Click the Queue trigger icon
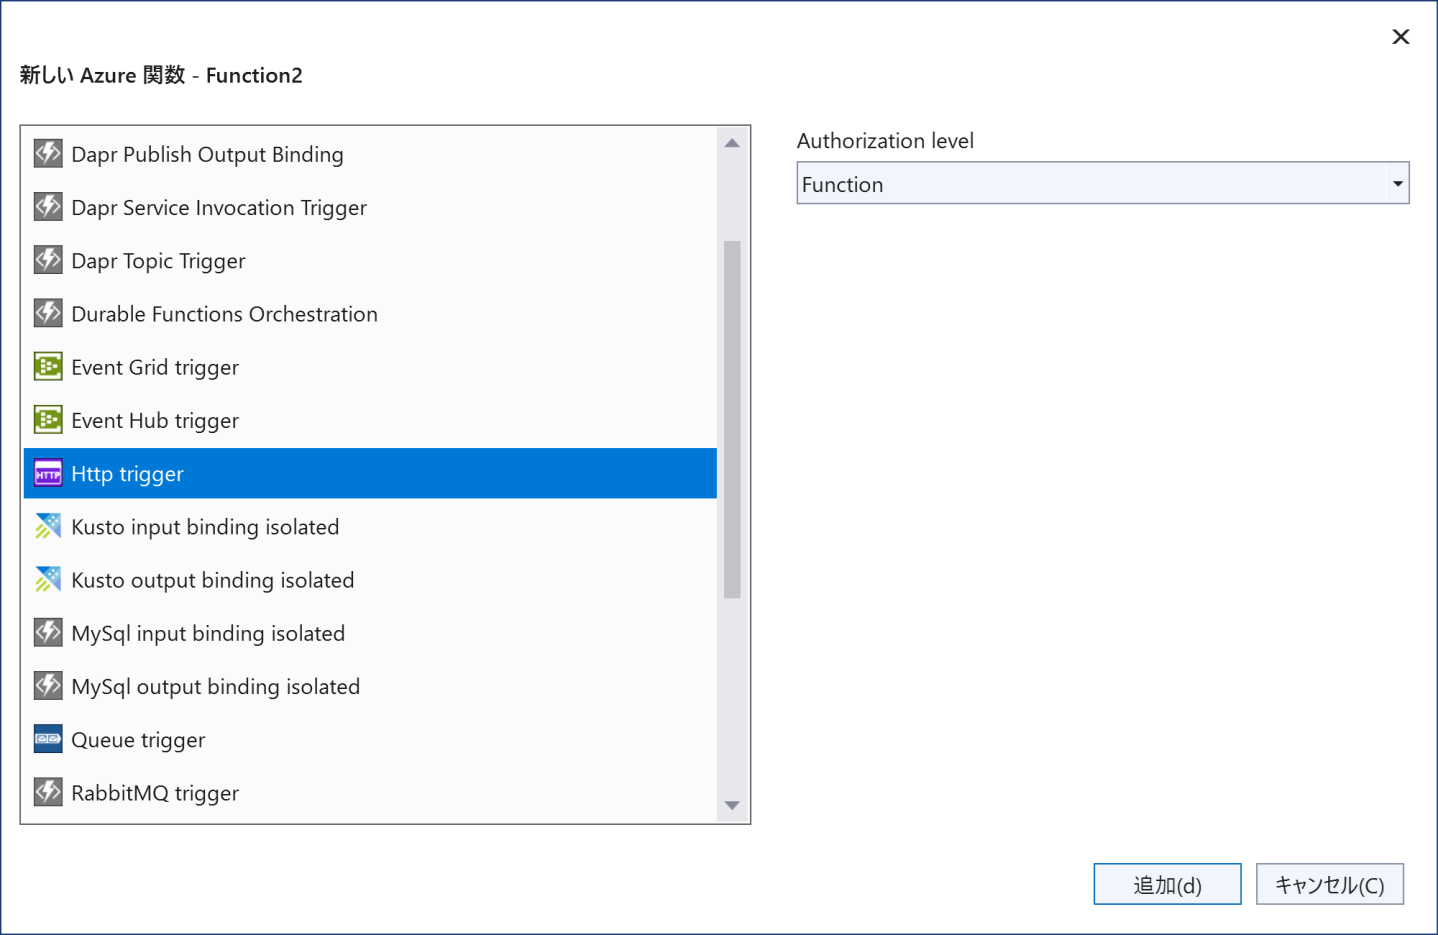This screenshot has height=935, width=1438. point(48,739)
